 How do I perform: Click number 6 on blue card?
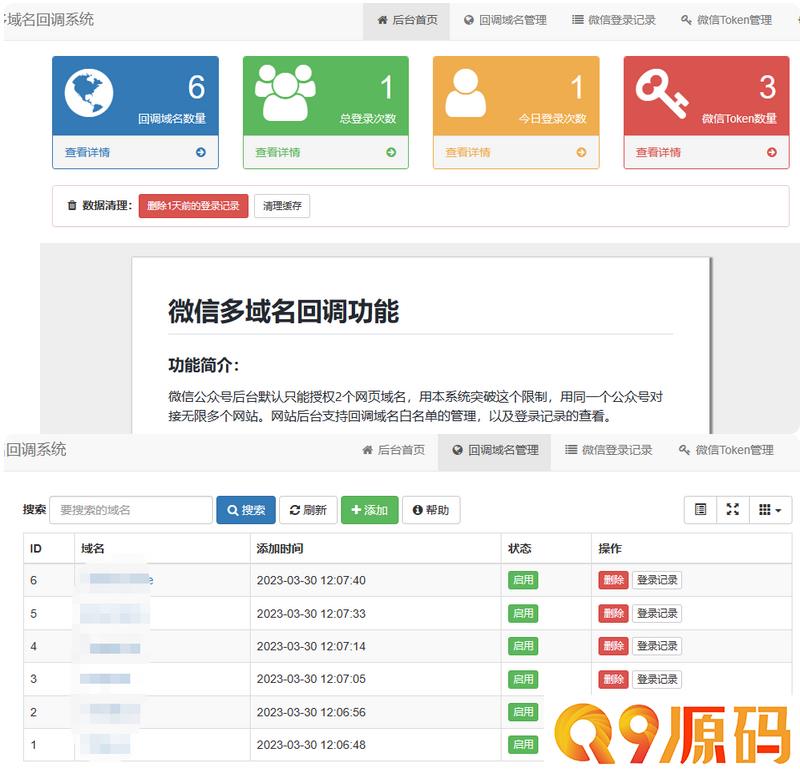tap(196, 87)
